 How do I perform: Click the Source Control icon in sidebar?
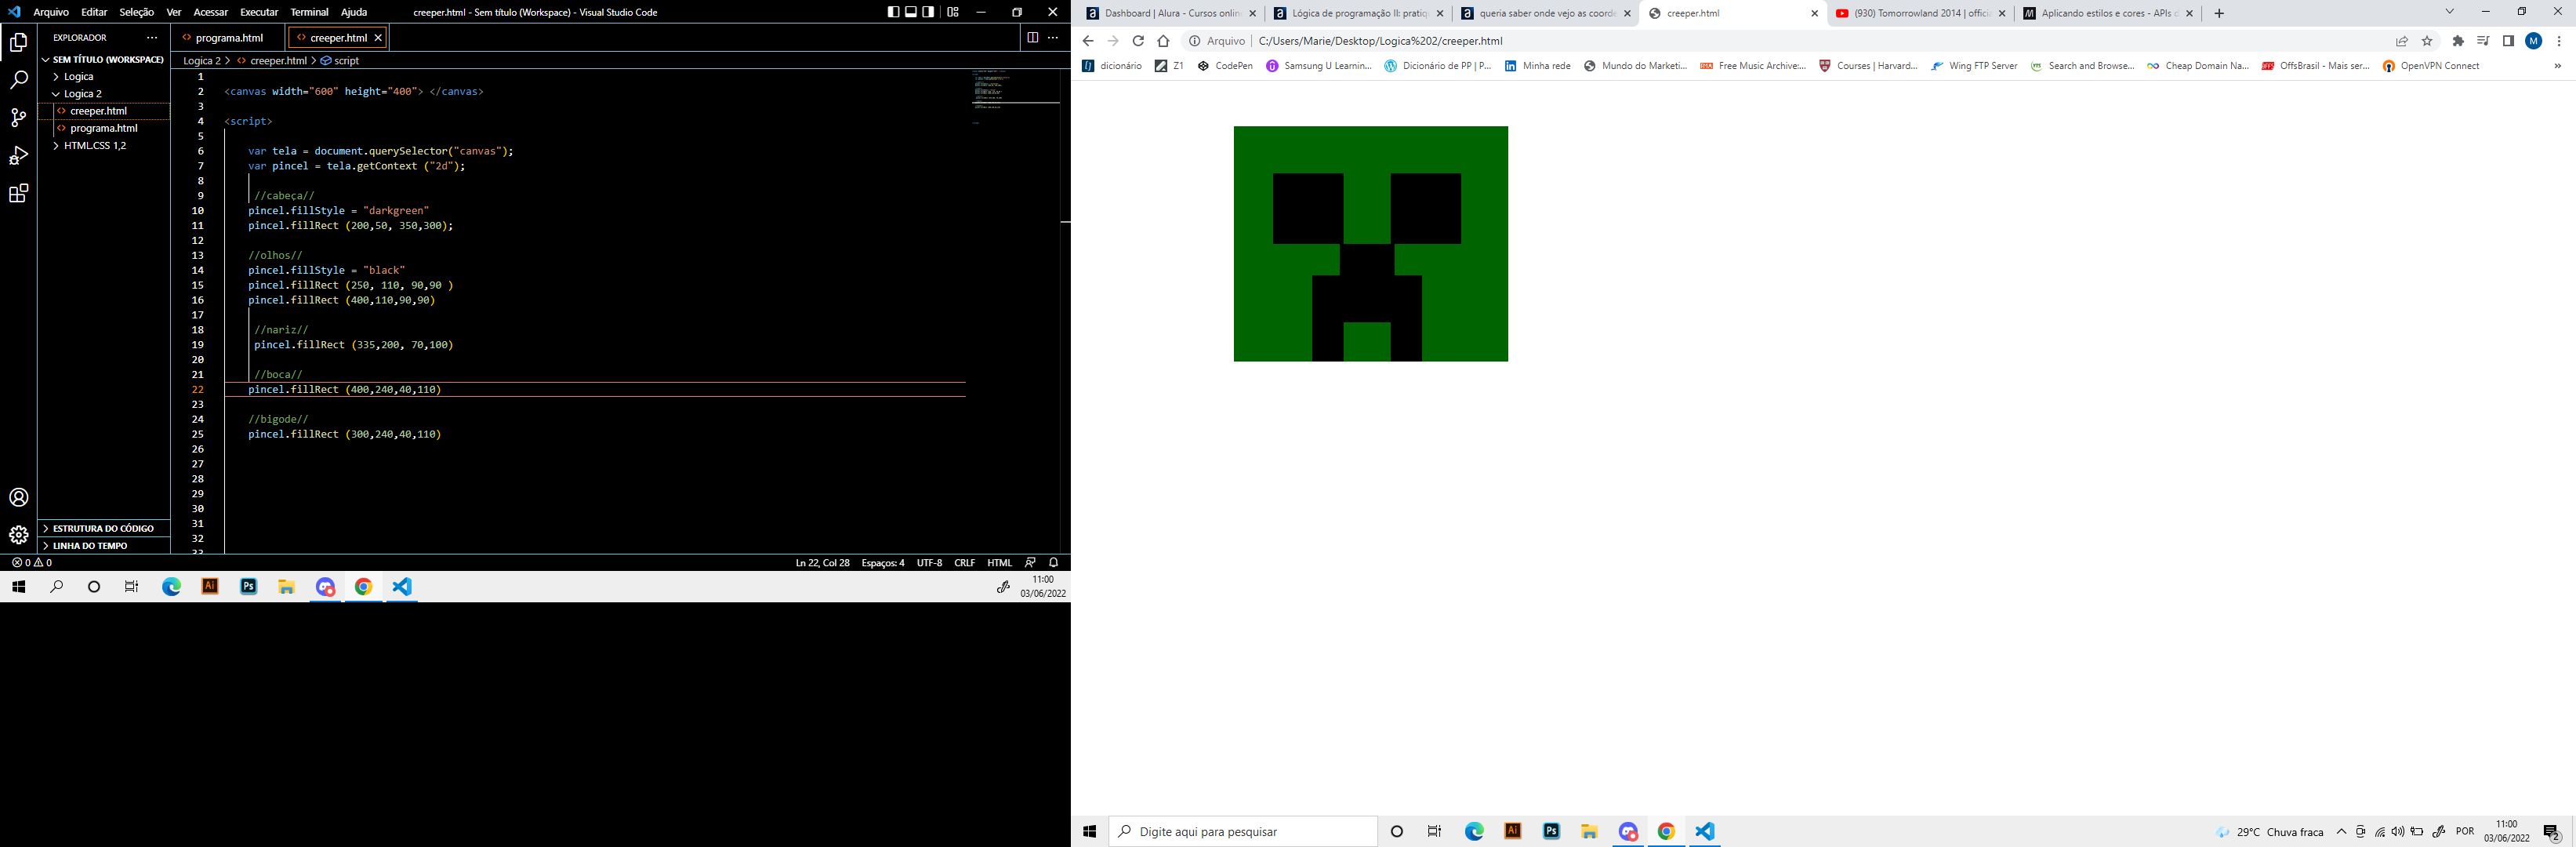point(18,117)
